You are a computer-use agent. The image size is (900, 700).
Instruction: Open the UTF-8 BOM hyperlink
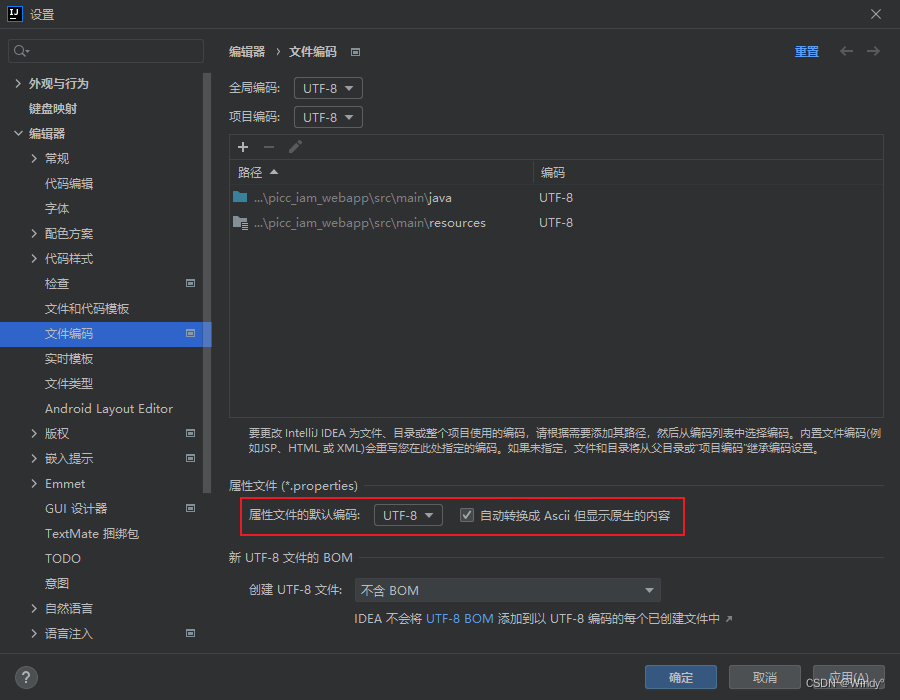coord(460,619)
